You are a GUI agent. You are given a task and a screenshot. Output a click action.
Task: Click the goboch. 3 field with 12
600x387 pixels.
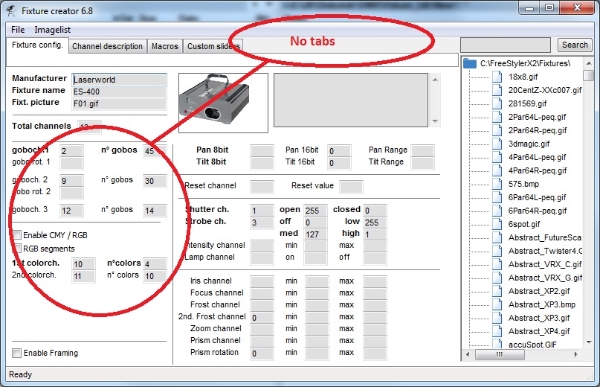click(71, 211)
